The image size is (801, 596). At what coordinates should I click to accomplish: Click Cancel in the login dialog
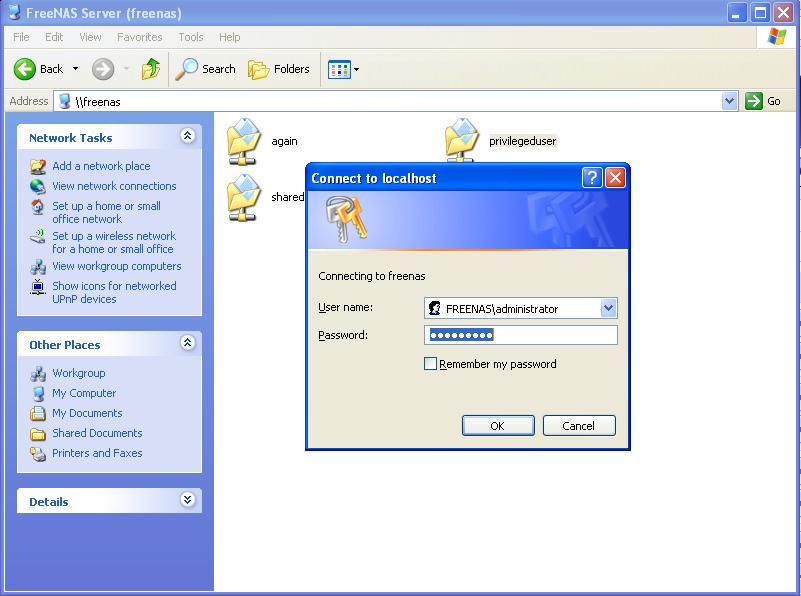click(x=579, y=425)
